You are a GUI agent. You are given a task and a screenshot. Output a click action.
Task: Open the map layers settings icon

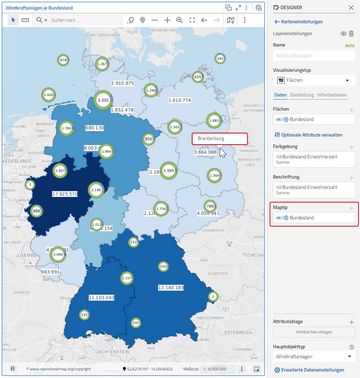pos(230,20)
